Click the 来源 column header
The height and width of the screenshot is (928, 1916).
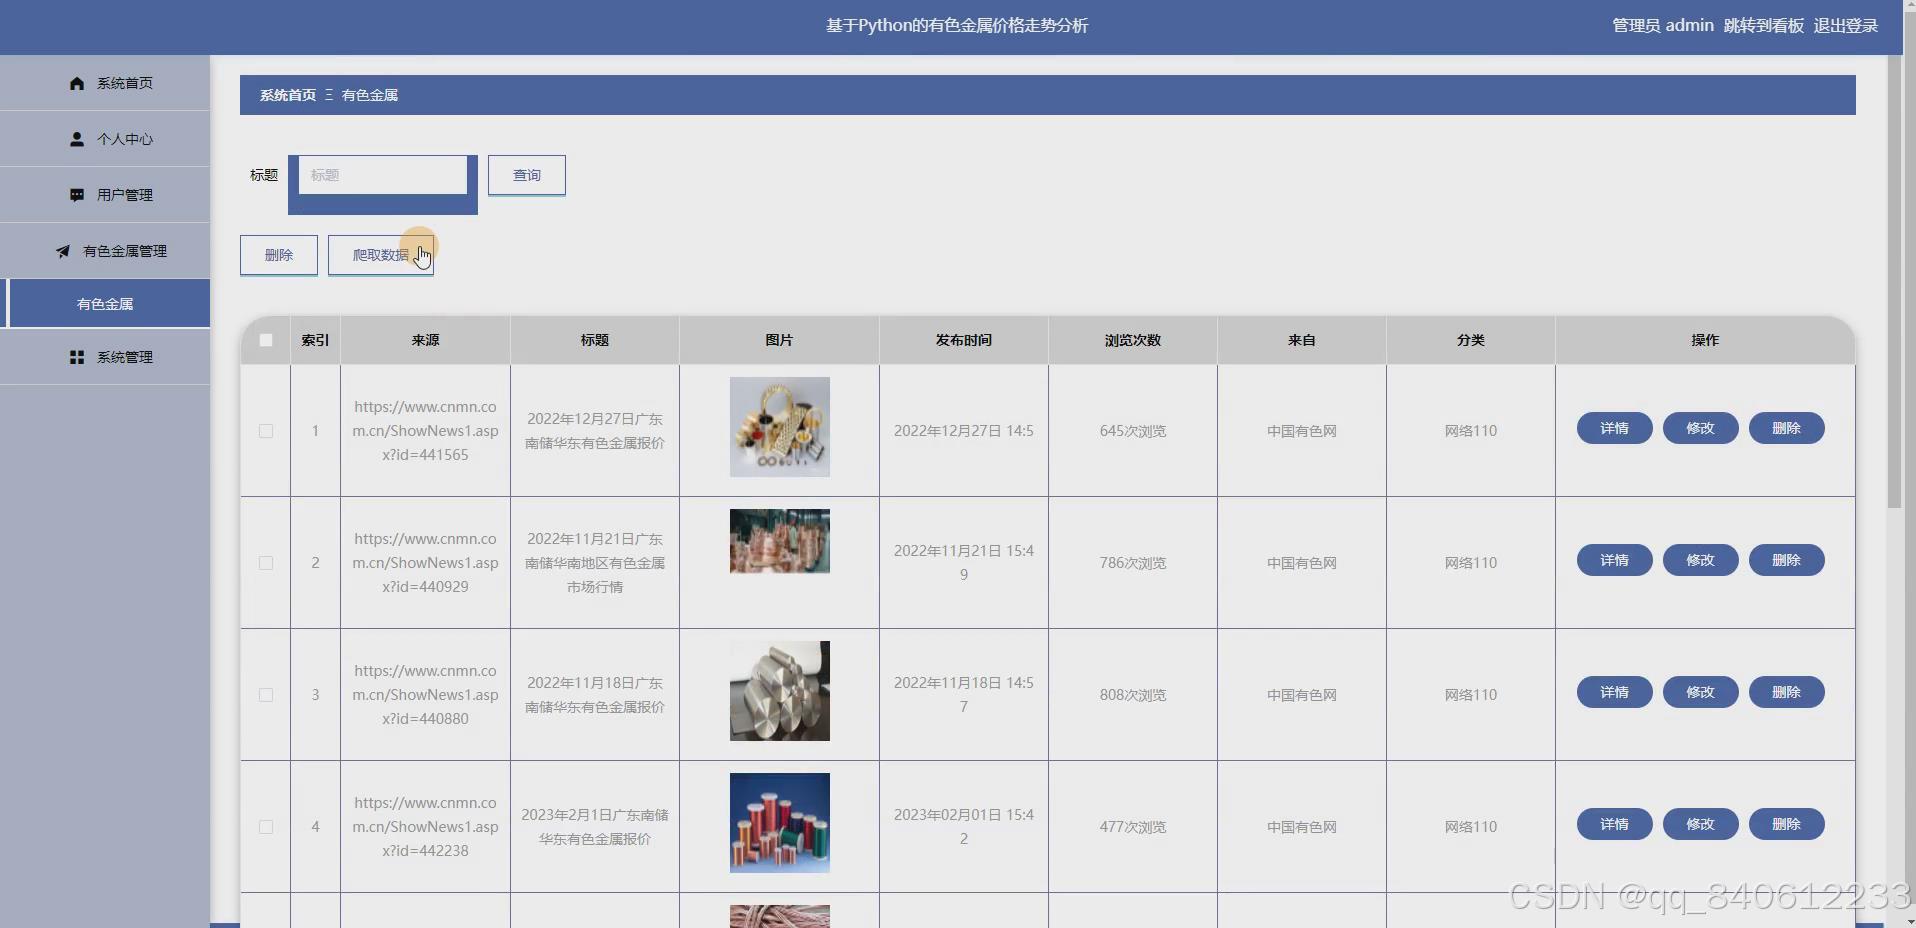point(425,340)
